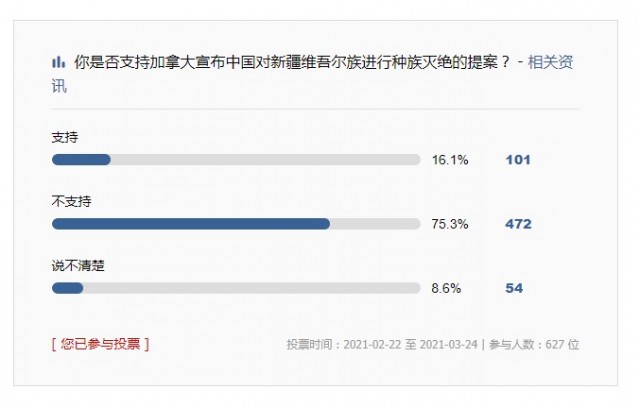Click the 说不清楚 progress bar

[236, 288]
